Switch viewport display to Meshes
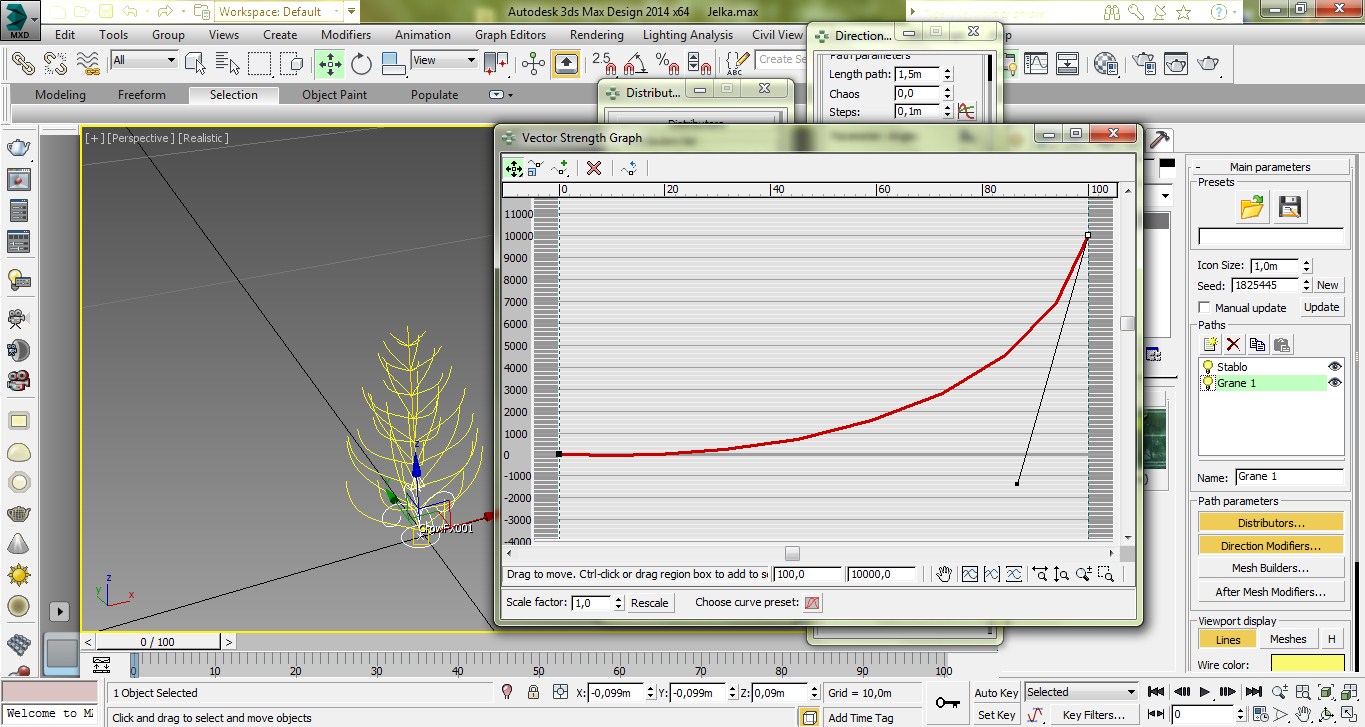 click(1288, 639)
